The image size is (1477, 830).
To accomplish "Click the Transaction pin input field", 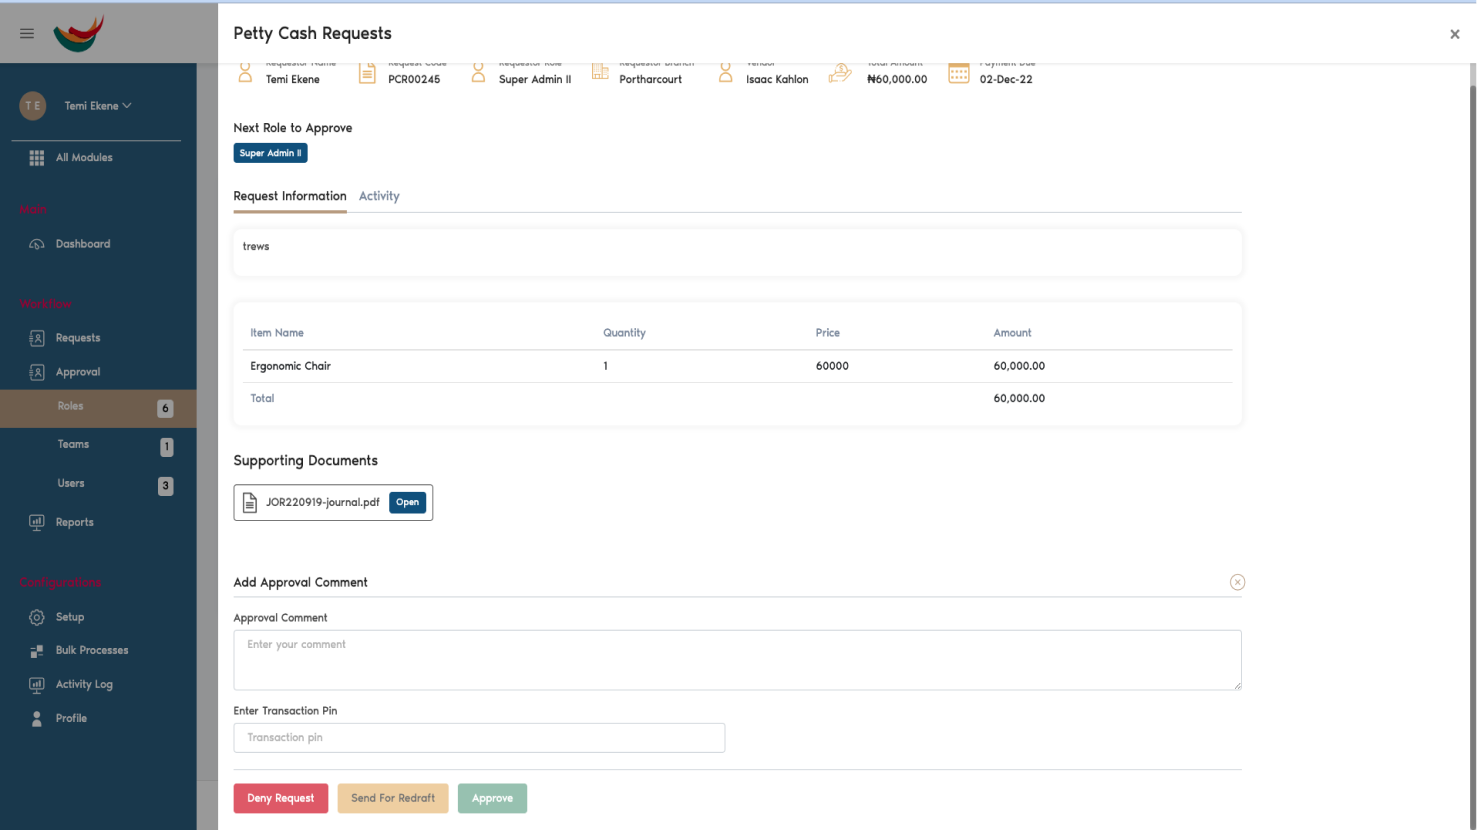I will pyautogui.click(x=479, y=738).
